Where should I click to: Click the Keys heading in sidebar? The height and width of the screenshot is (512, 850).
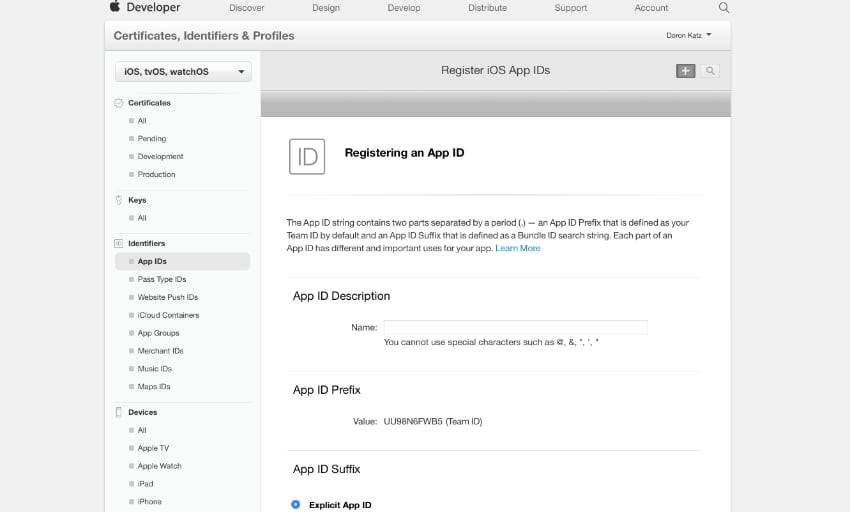(x=137, y=200)
